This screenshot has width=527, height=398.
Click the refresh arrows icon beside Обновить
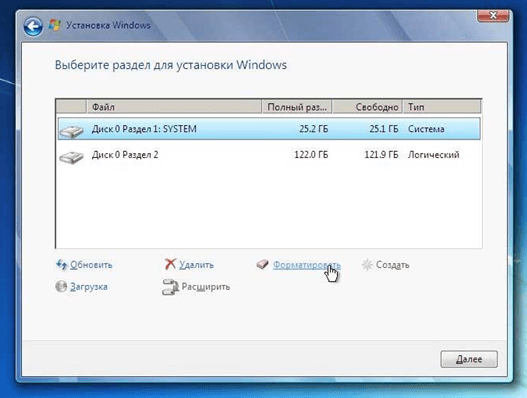(x=62, y=265)
